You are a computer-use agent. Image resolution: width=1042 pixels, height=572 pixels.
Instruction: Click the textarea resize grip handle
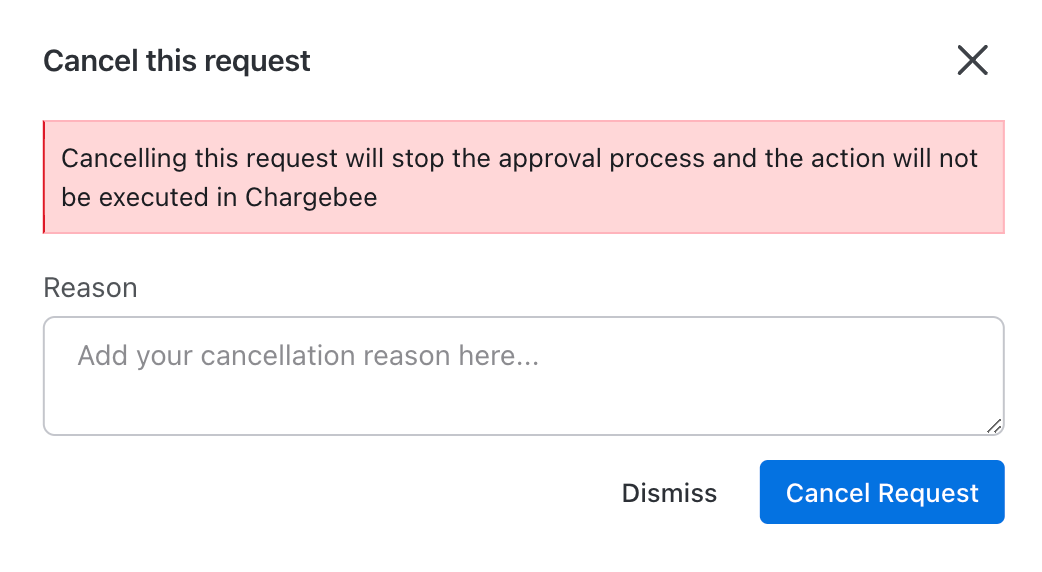tap(994, 426)
